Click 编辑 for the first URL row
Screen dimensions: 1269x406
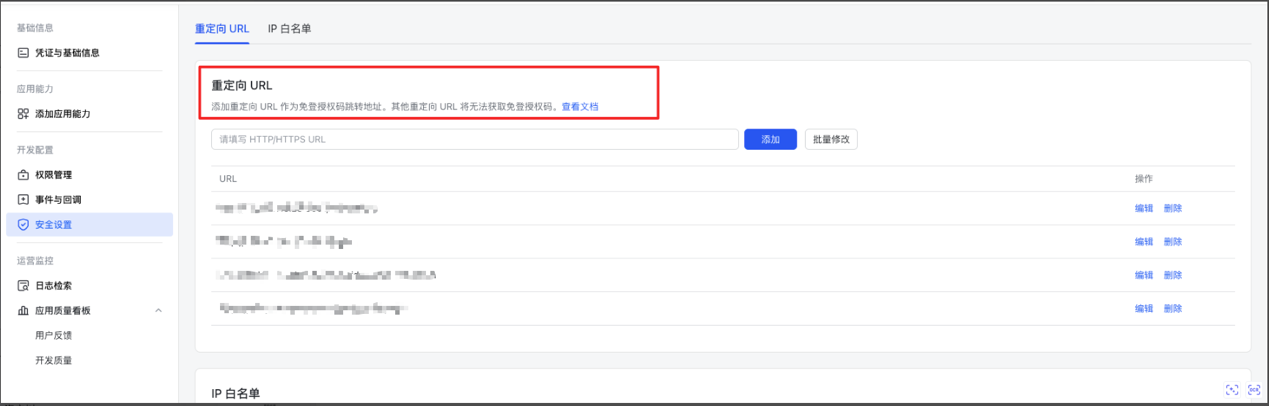pos(1144,208)
